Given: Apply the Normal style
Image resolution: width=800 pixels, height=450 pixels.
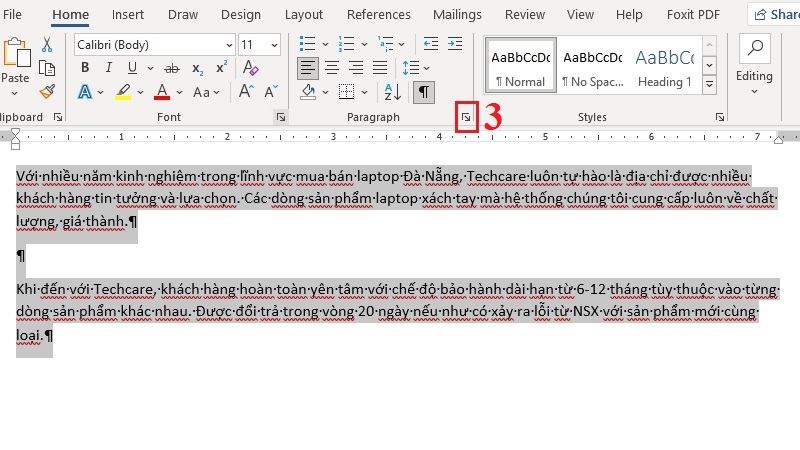Looking at the screenshot, I should [x=520, y=65].
